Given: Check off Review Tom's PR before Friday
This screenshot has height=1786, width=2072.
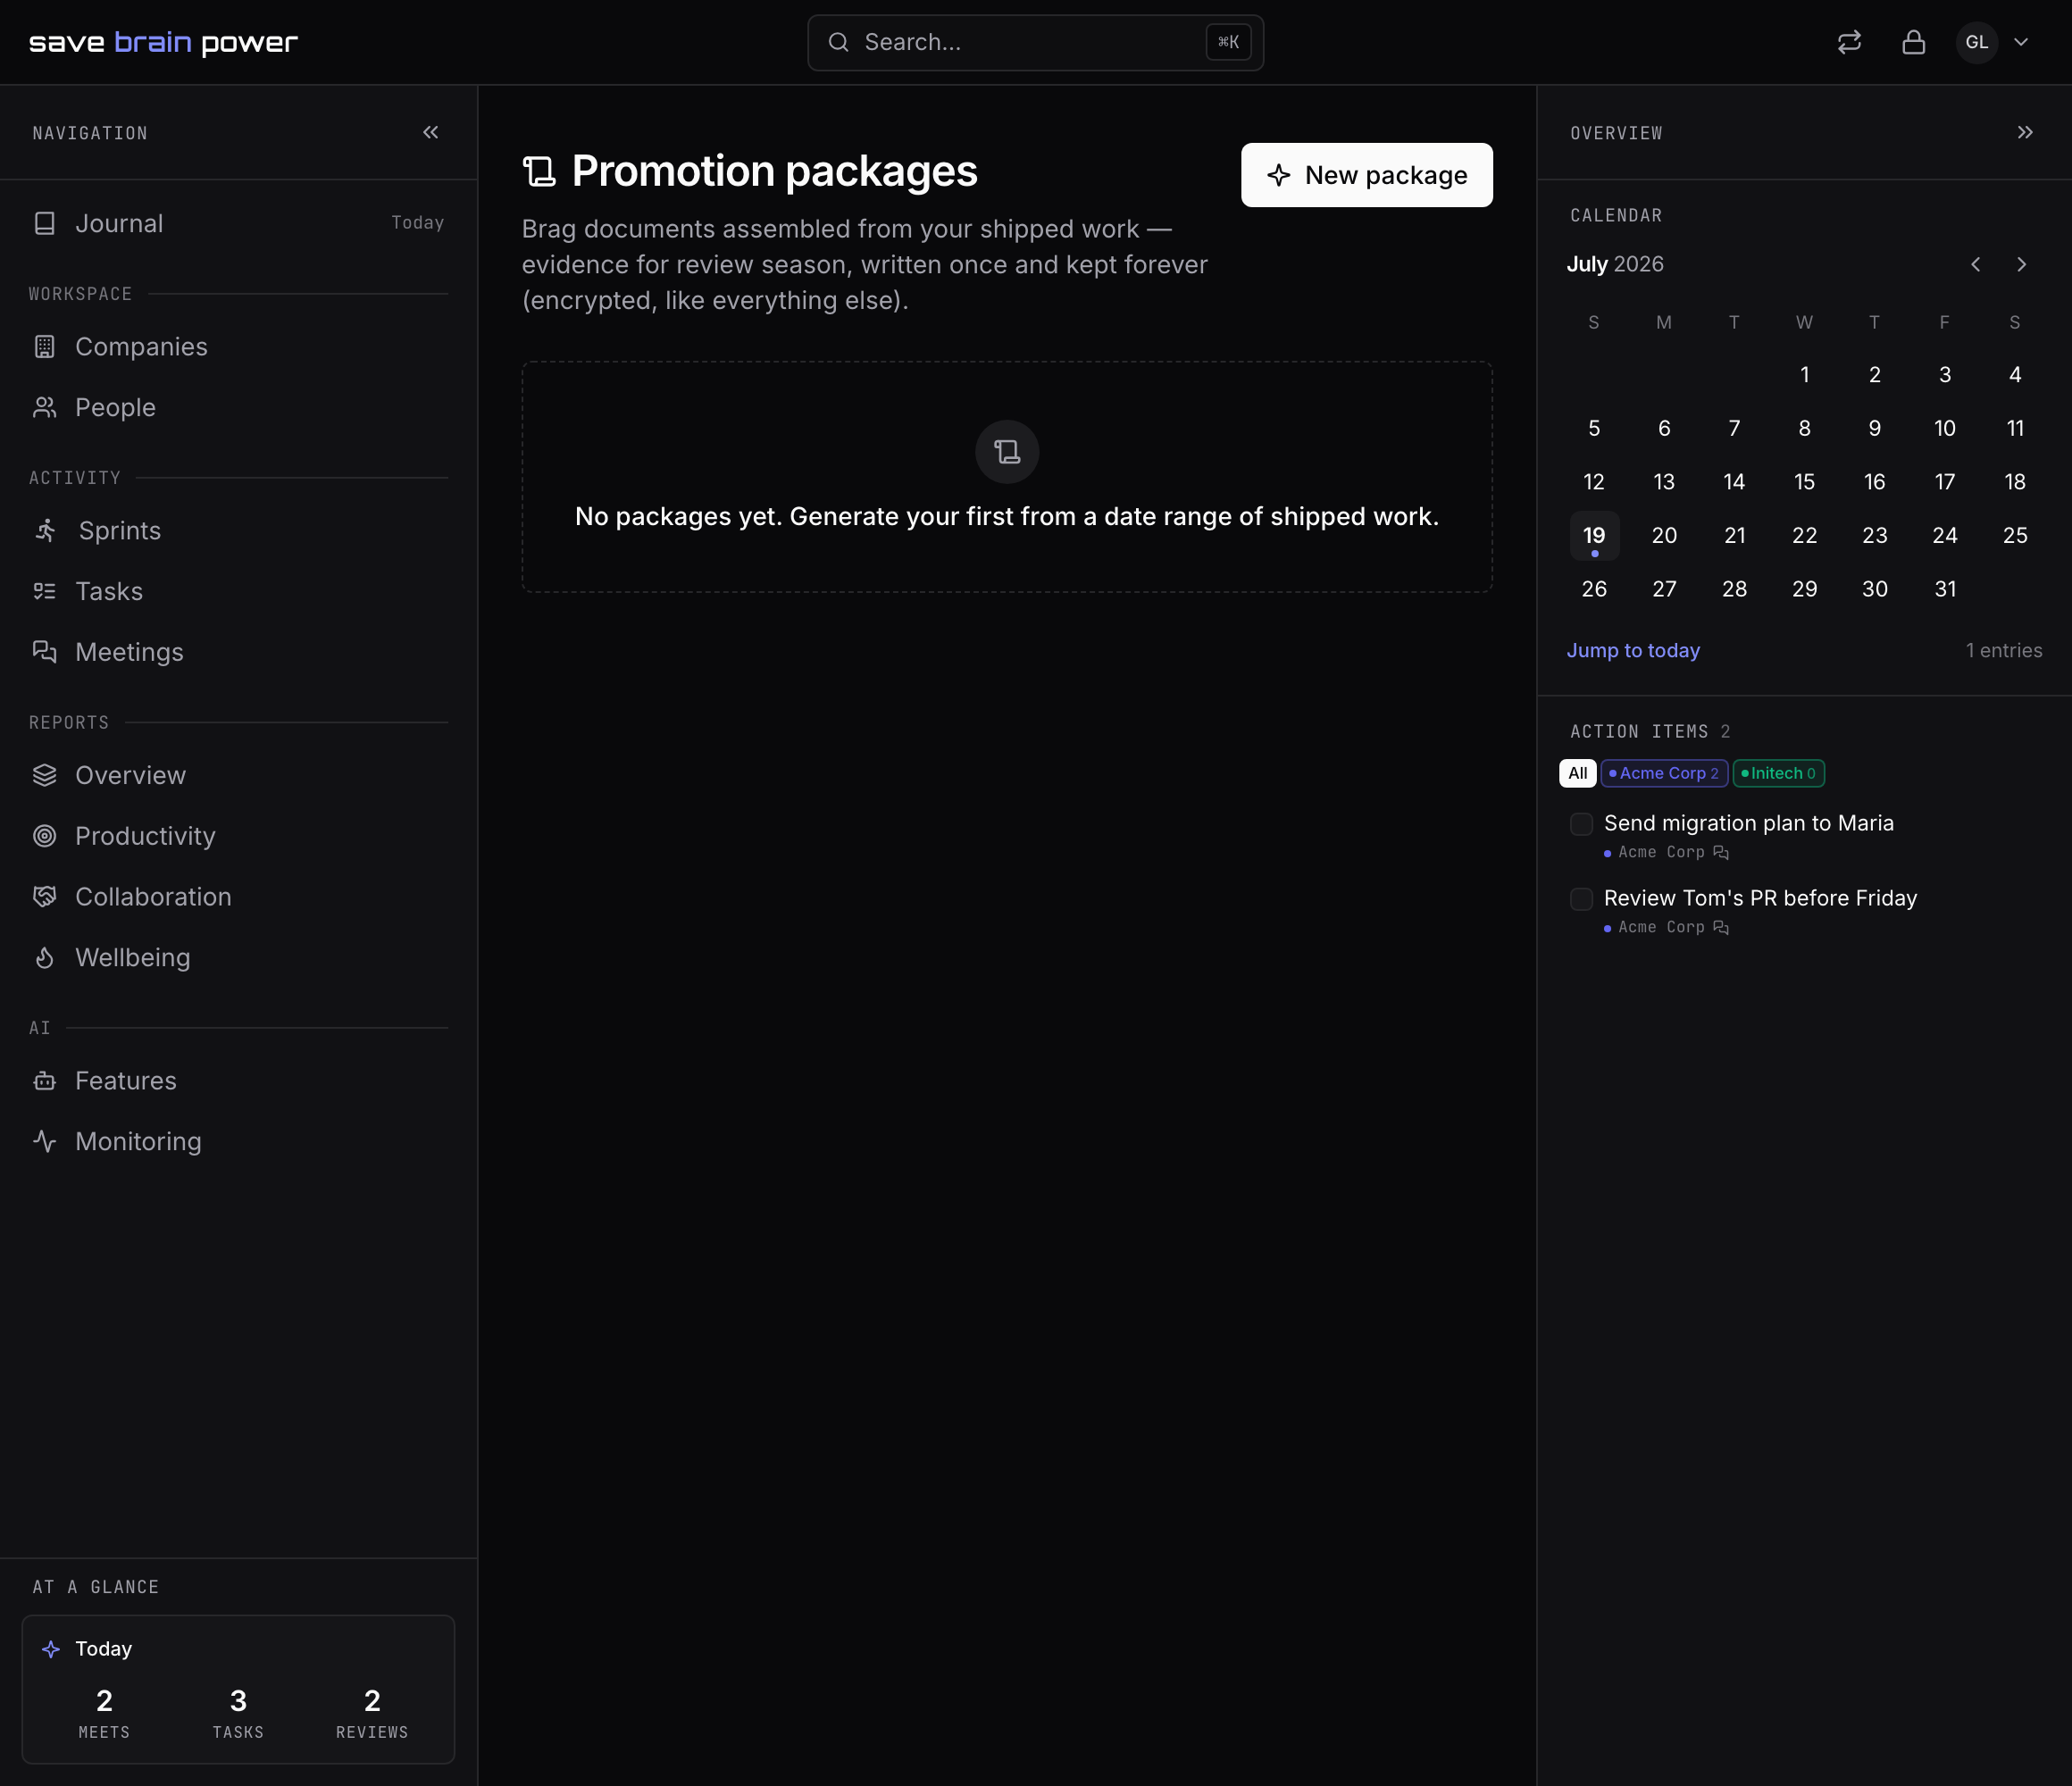Looking at the screenshot, I should tap(1582, 899).
